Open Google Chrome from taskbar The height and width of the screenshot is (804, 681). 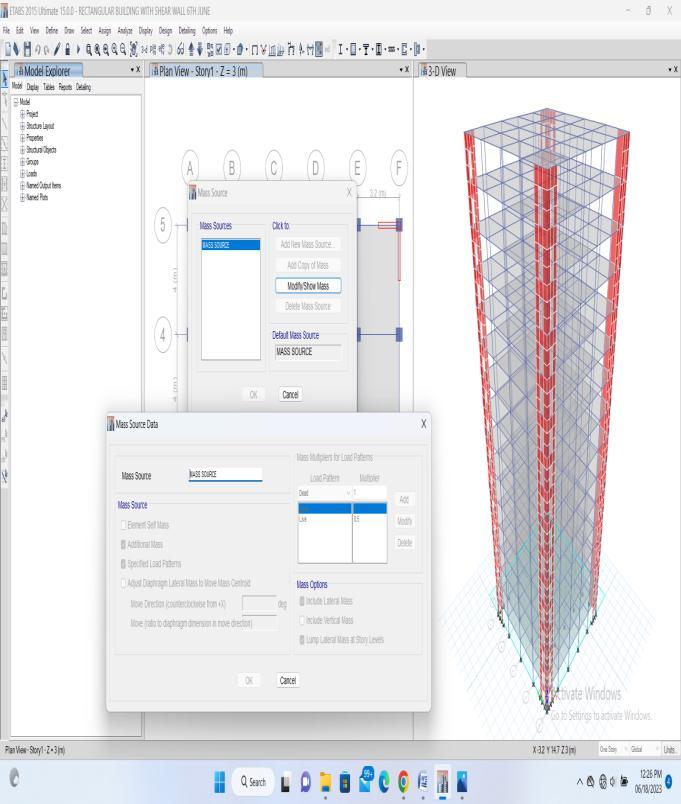pos(404,781)
